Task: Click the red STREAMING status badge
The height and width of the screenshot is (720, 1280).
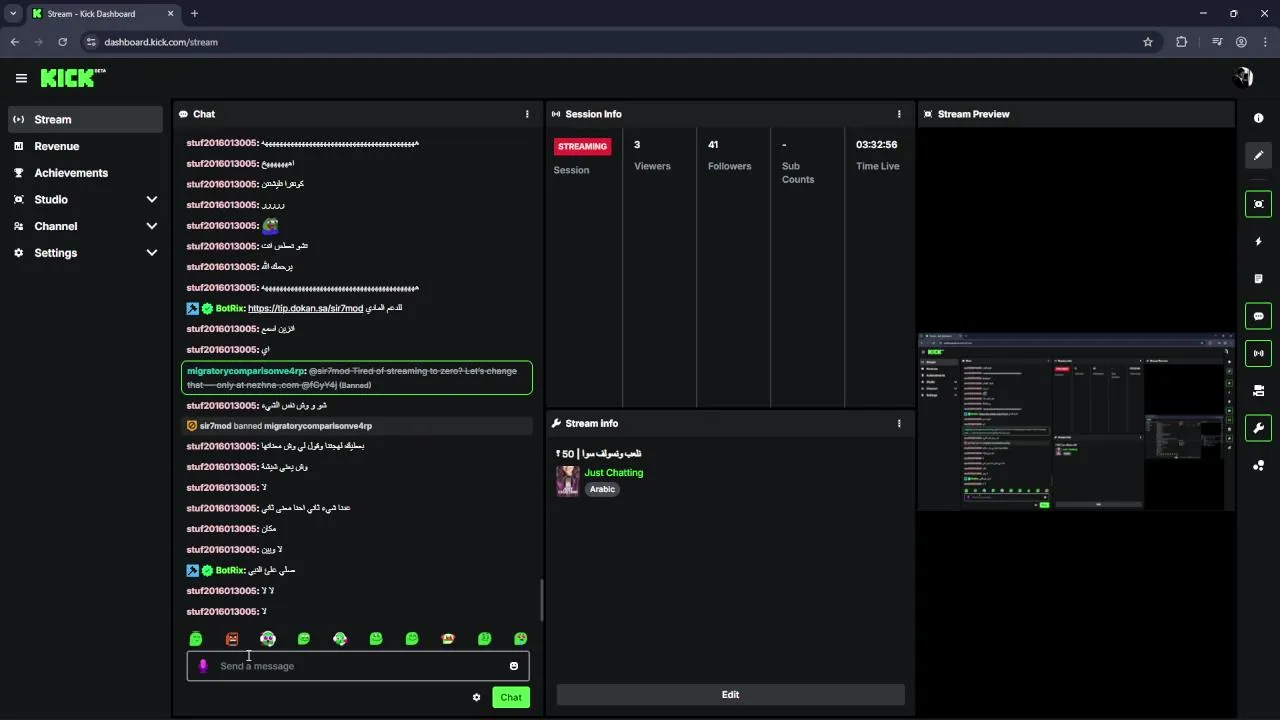Action: tap(582, 146)
